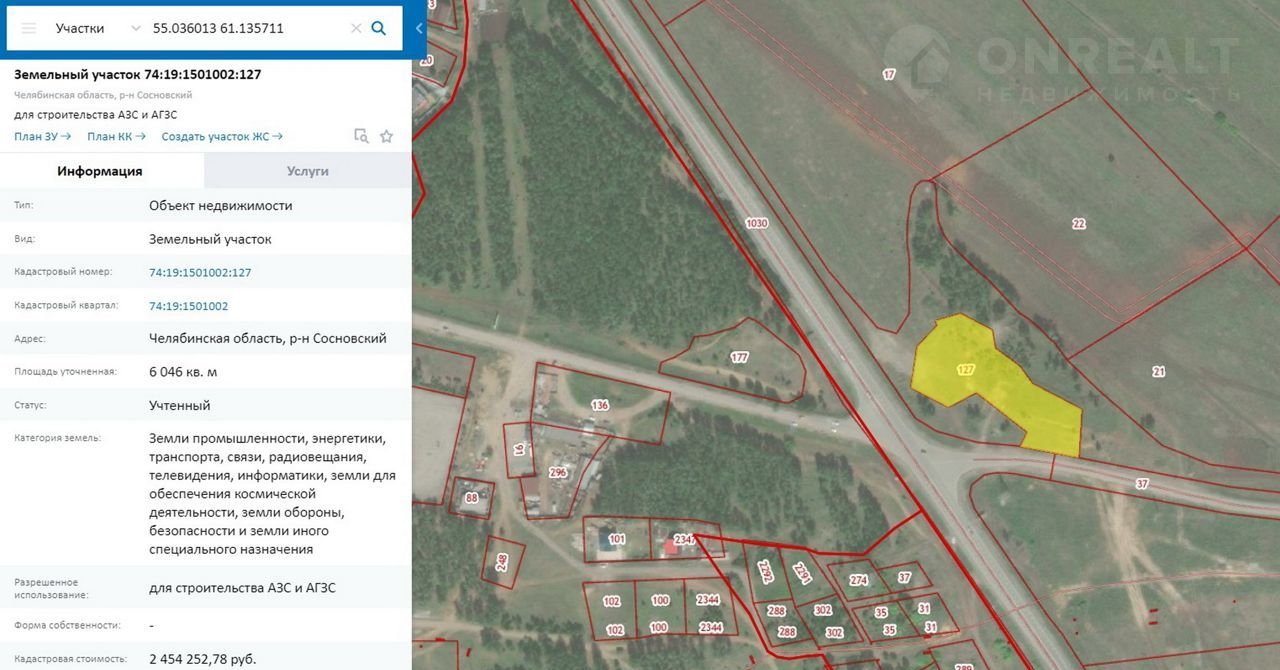This screenshot has width=1280, height=670.
Task: Click parcel 21 on the map
Action: (x=1158, y=372)
